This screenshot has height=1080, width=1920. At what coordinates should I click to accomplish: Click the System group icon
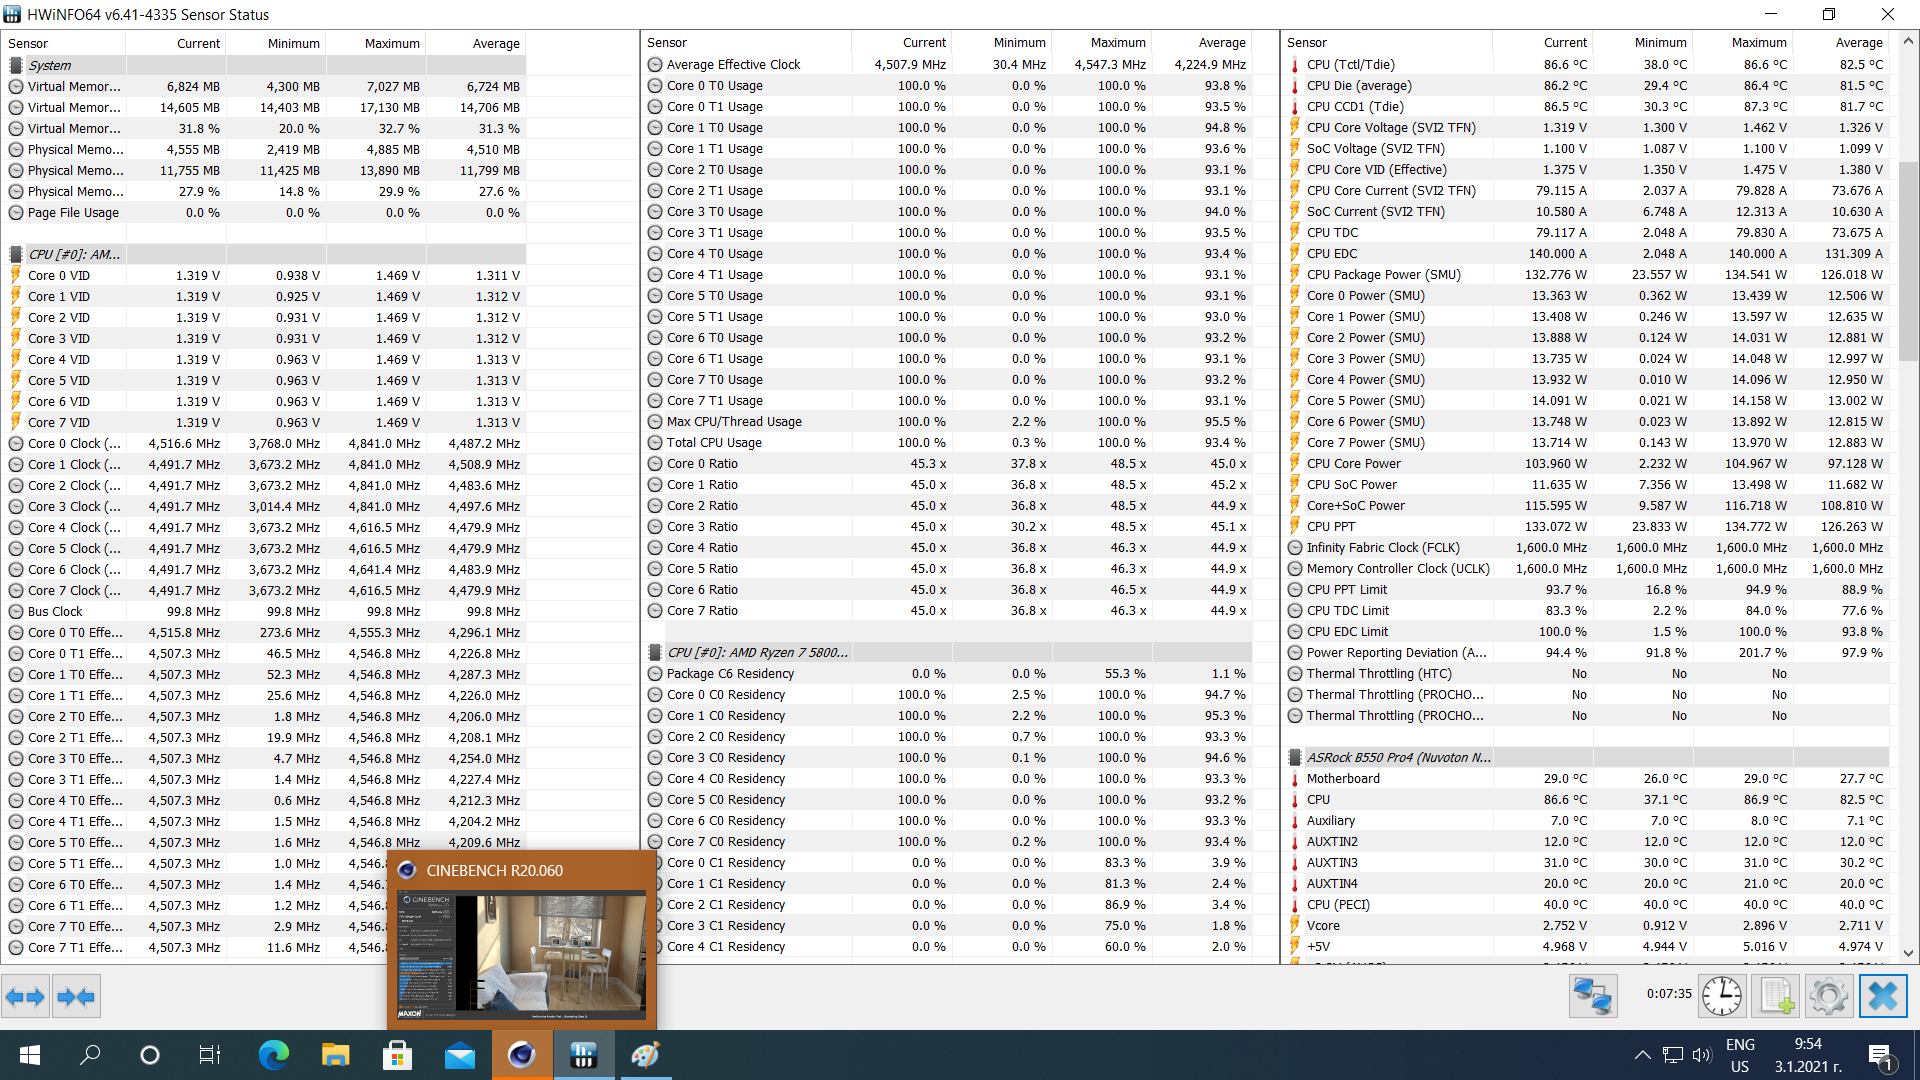click(16, 65)
